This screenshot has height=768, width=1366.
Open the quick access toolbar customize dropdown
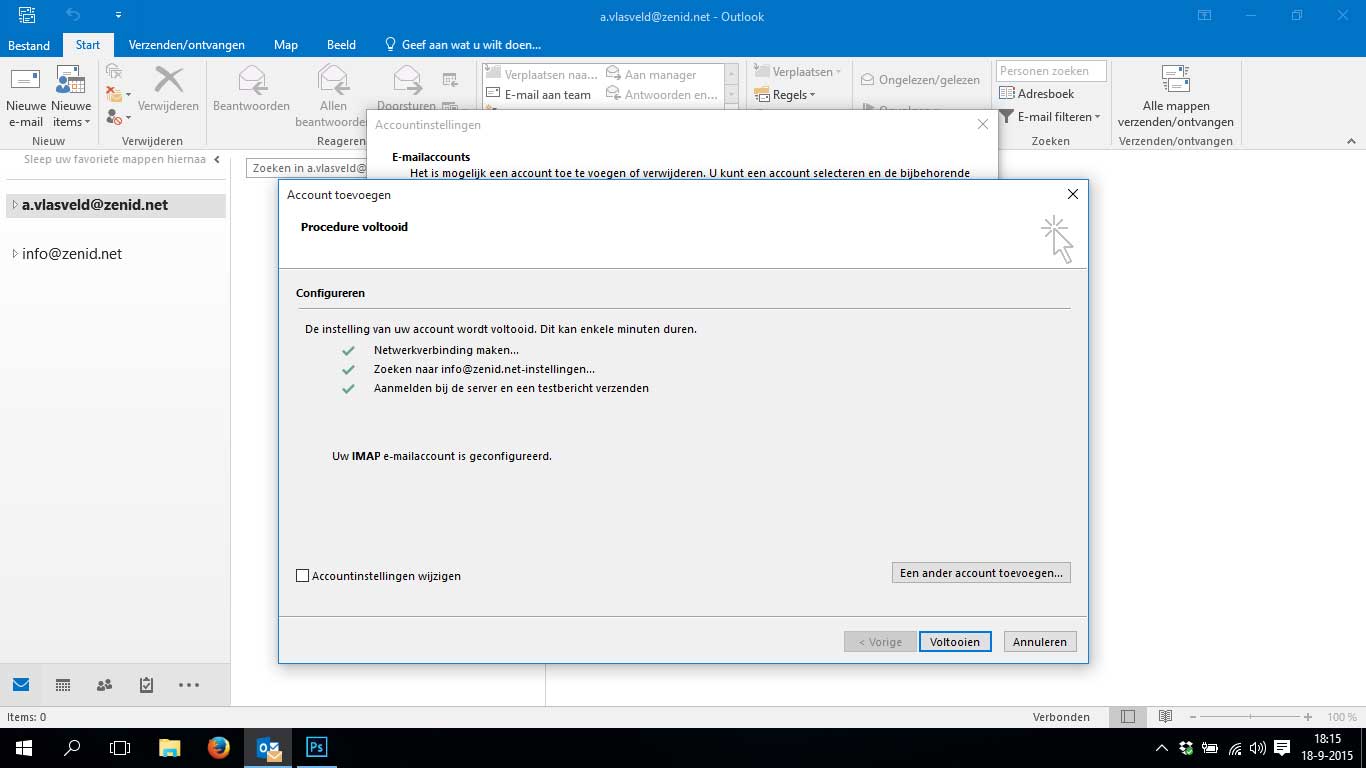[118, 15]
